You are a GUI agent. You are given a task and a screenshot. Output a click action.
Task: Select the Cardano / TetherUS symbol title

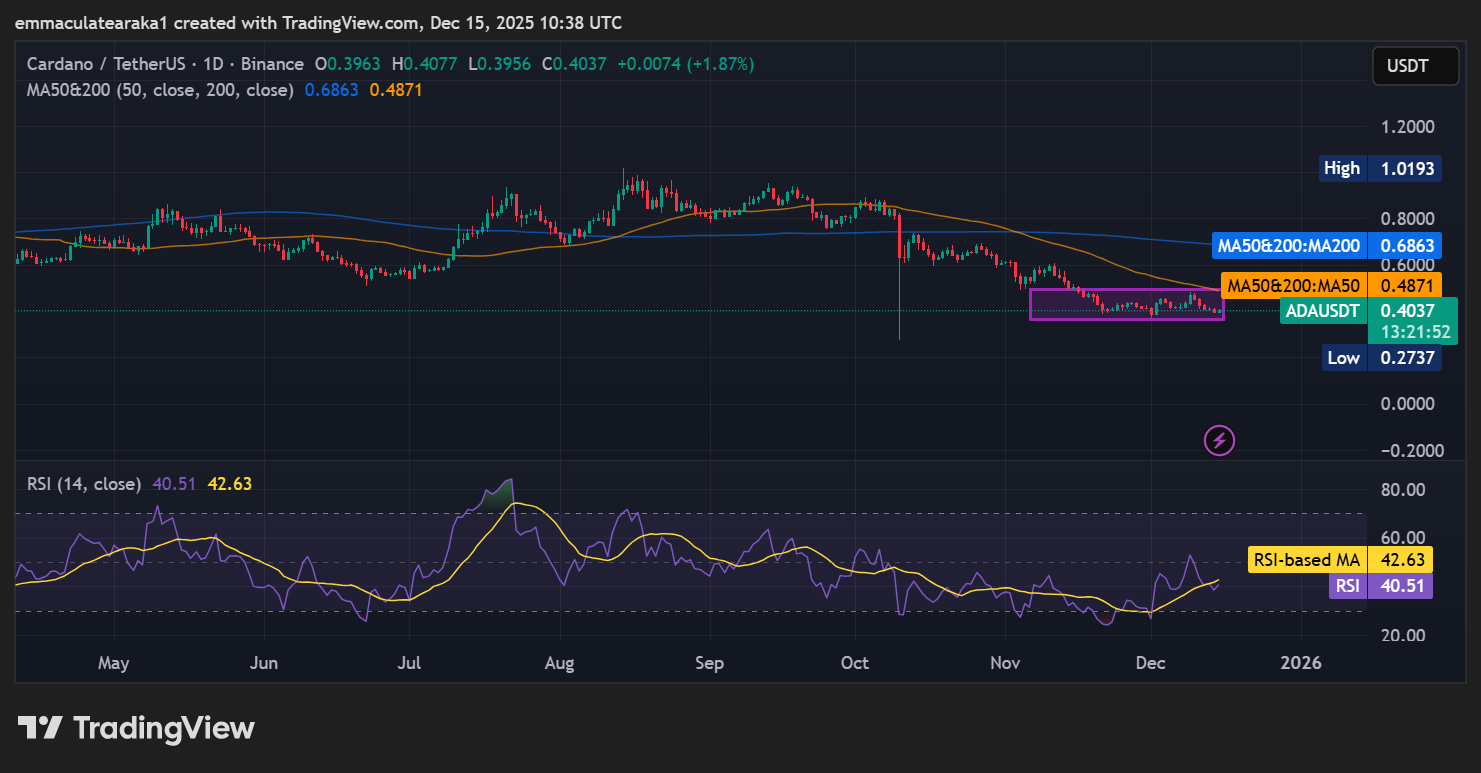point(165,64)
